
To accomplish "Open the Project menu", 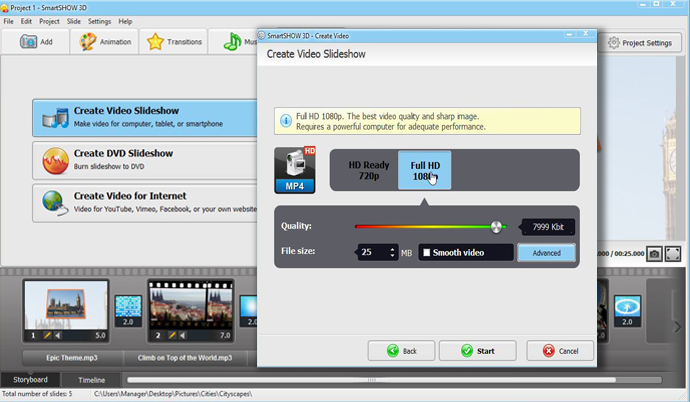I will pos(49,21).
